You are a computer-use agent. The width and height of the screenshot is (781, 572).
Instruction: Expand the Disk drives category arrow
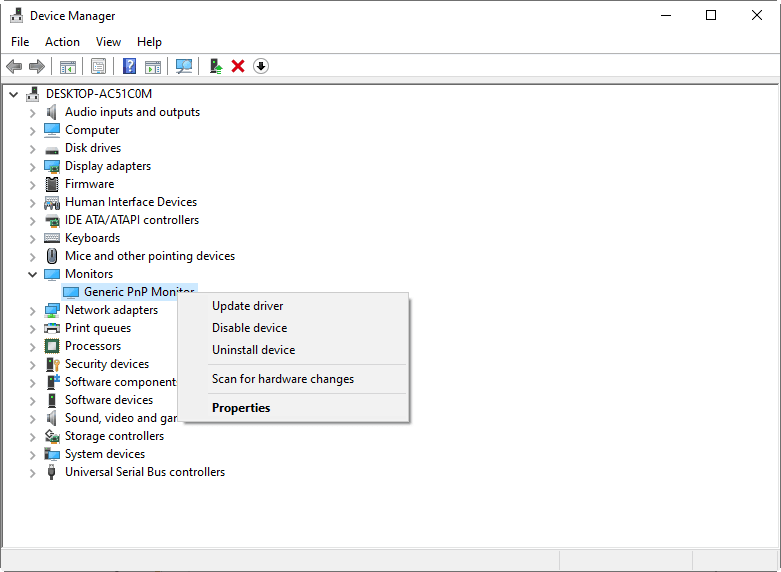(x=32, y=148)
